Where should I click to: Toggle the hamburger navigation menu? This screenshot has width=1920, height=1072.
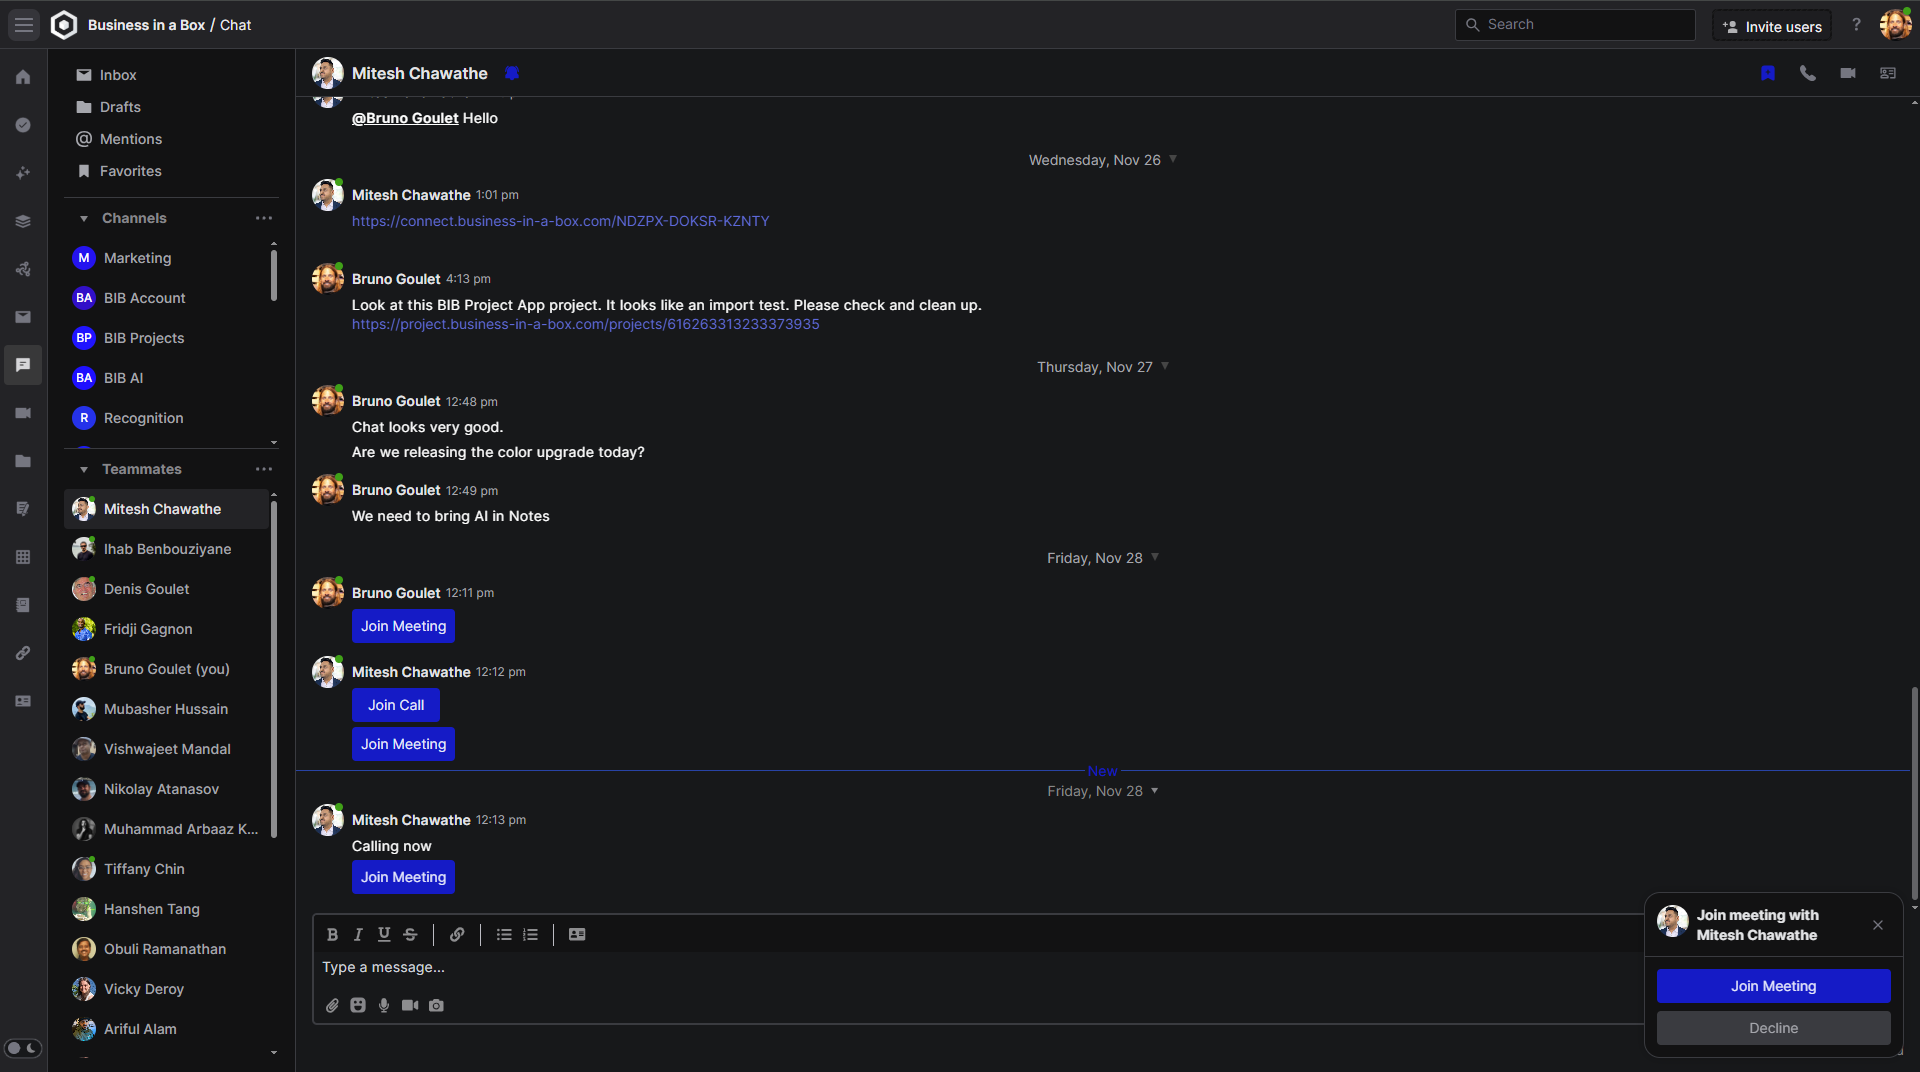(x=24, y=25)
